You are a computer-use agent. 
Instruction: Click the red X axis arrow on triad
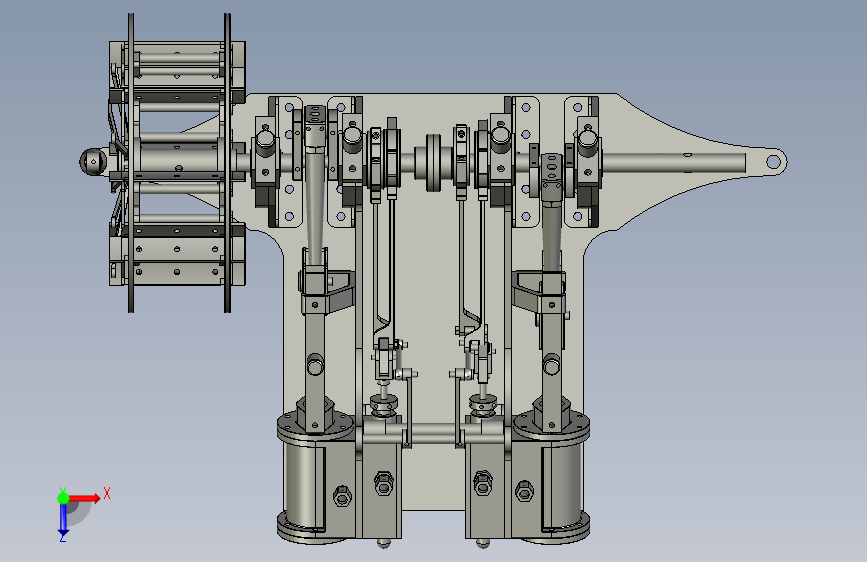[x=86, y=498]
